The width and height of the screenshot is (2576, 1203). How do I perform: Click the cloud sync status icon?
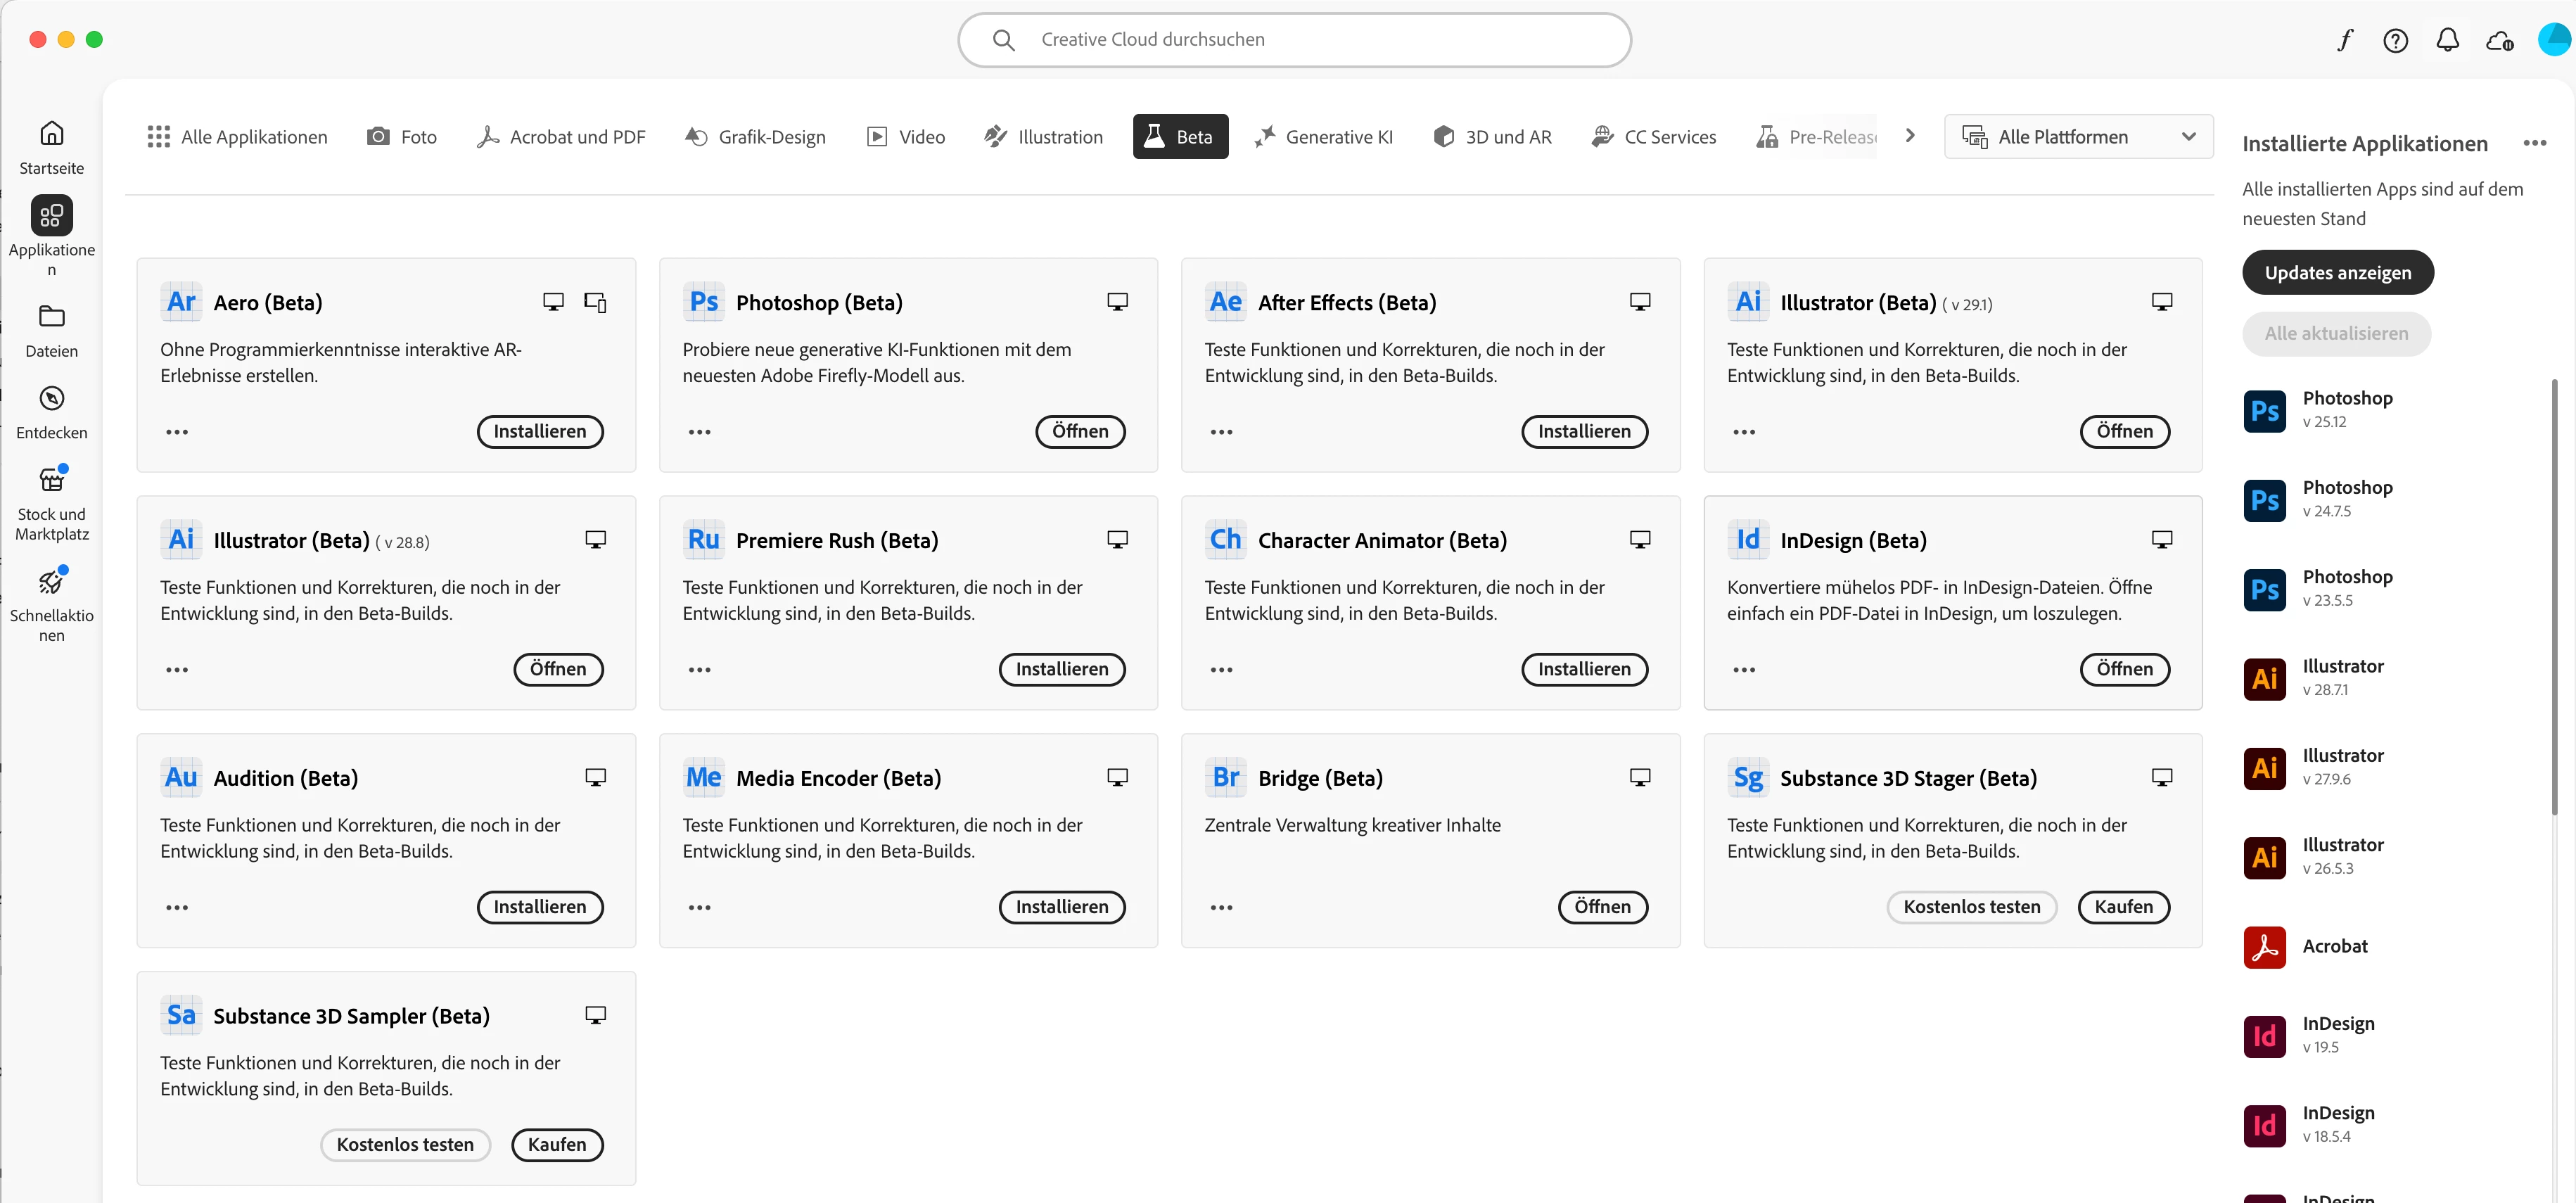(x=2499, y=40)
